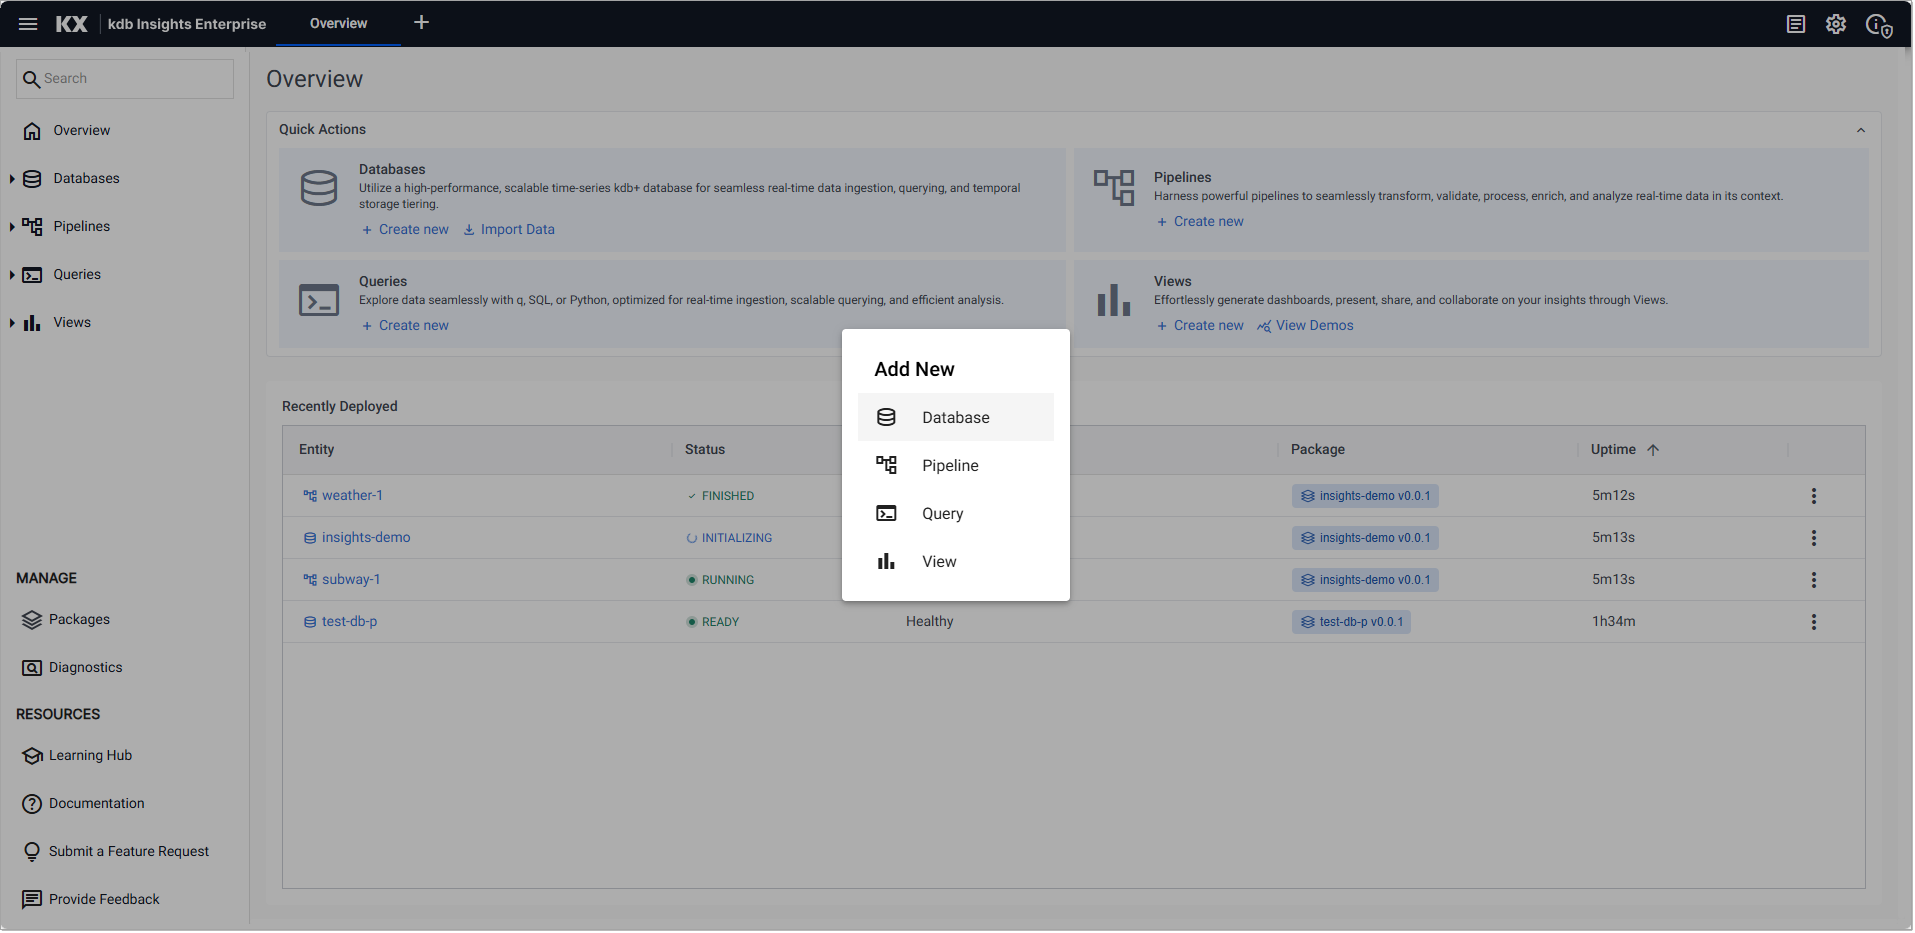Open the settings gear in the top bar
This screenshot has width=1915, height=933.
tap(1836, 23)
